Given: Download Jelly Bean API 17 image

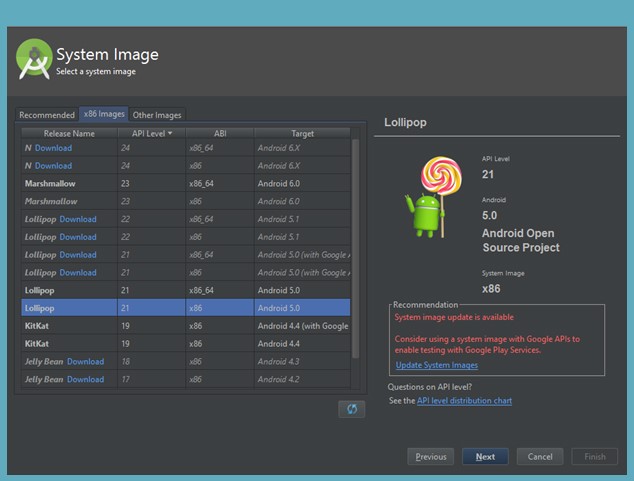Looking at the screenshot, I should (x=85, y=379).
